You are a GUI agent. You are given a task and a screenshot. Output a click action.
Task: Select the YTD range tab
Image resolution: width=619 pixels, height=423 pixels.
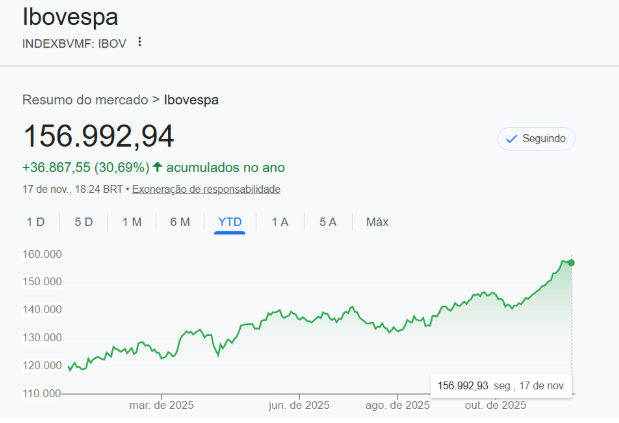pyautogui.click(x=229, y=222)
